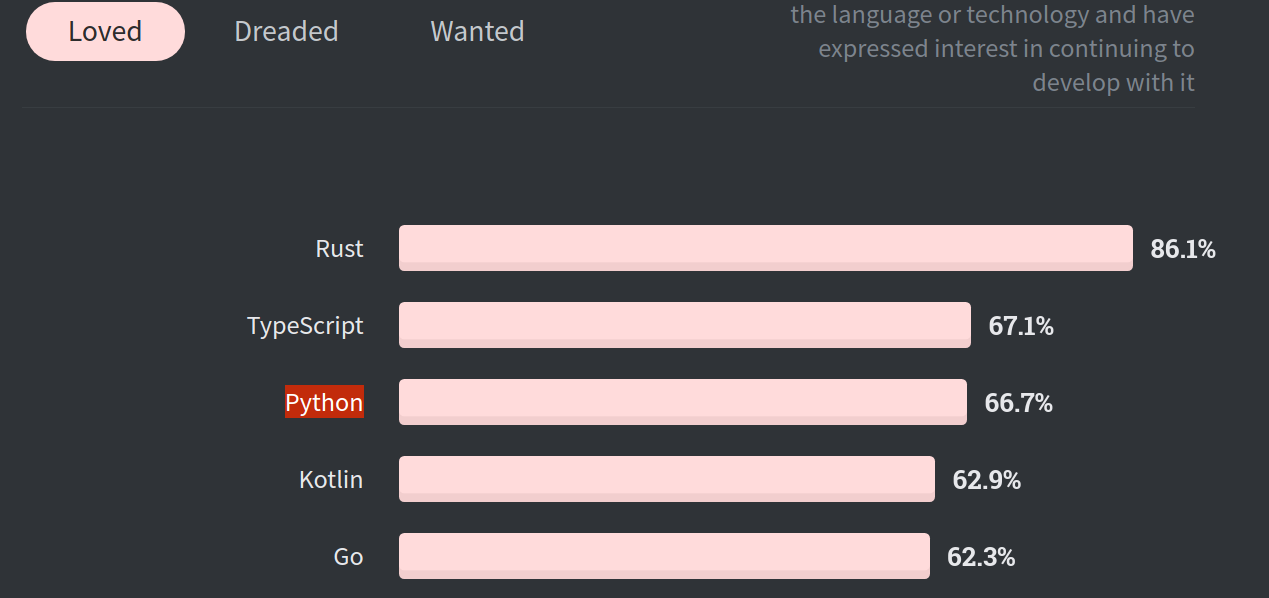The width and height of the screenshot is (1269, 598).
Task: Click the Kotlin bar in the chart
Action: (x=667, y=479)
